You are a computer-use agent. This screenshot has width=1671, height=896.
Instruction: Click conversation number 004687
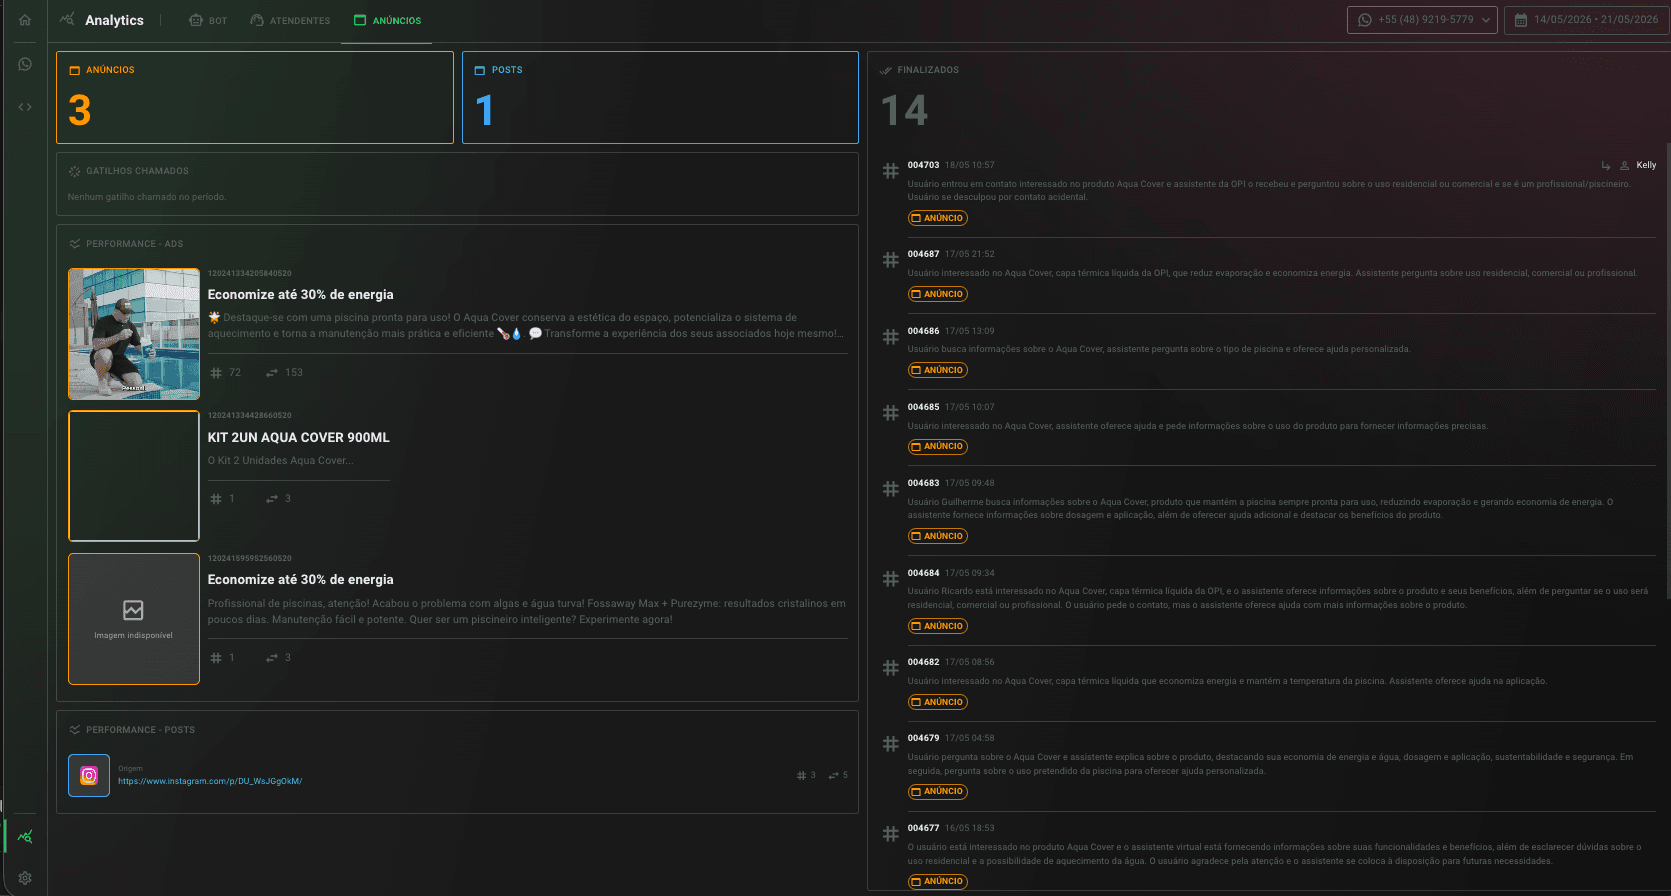[x=923, y=254]
